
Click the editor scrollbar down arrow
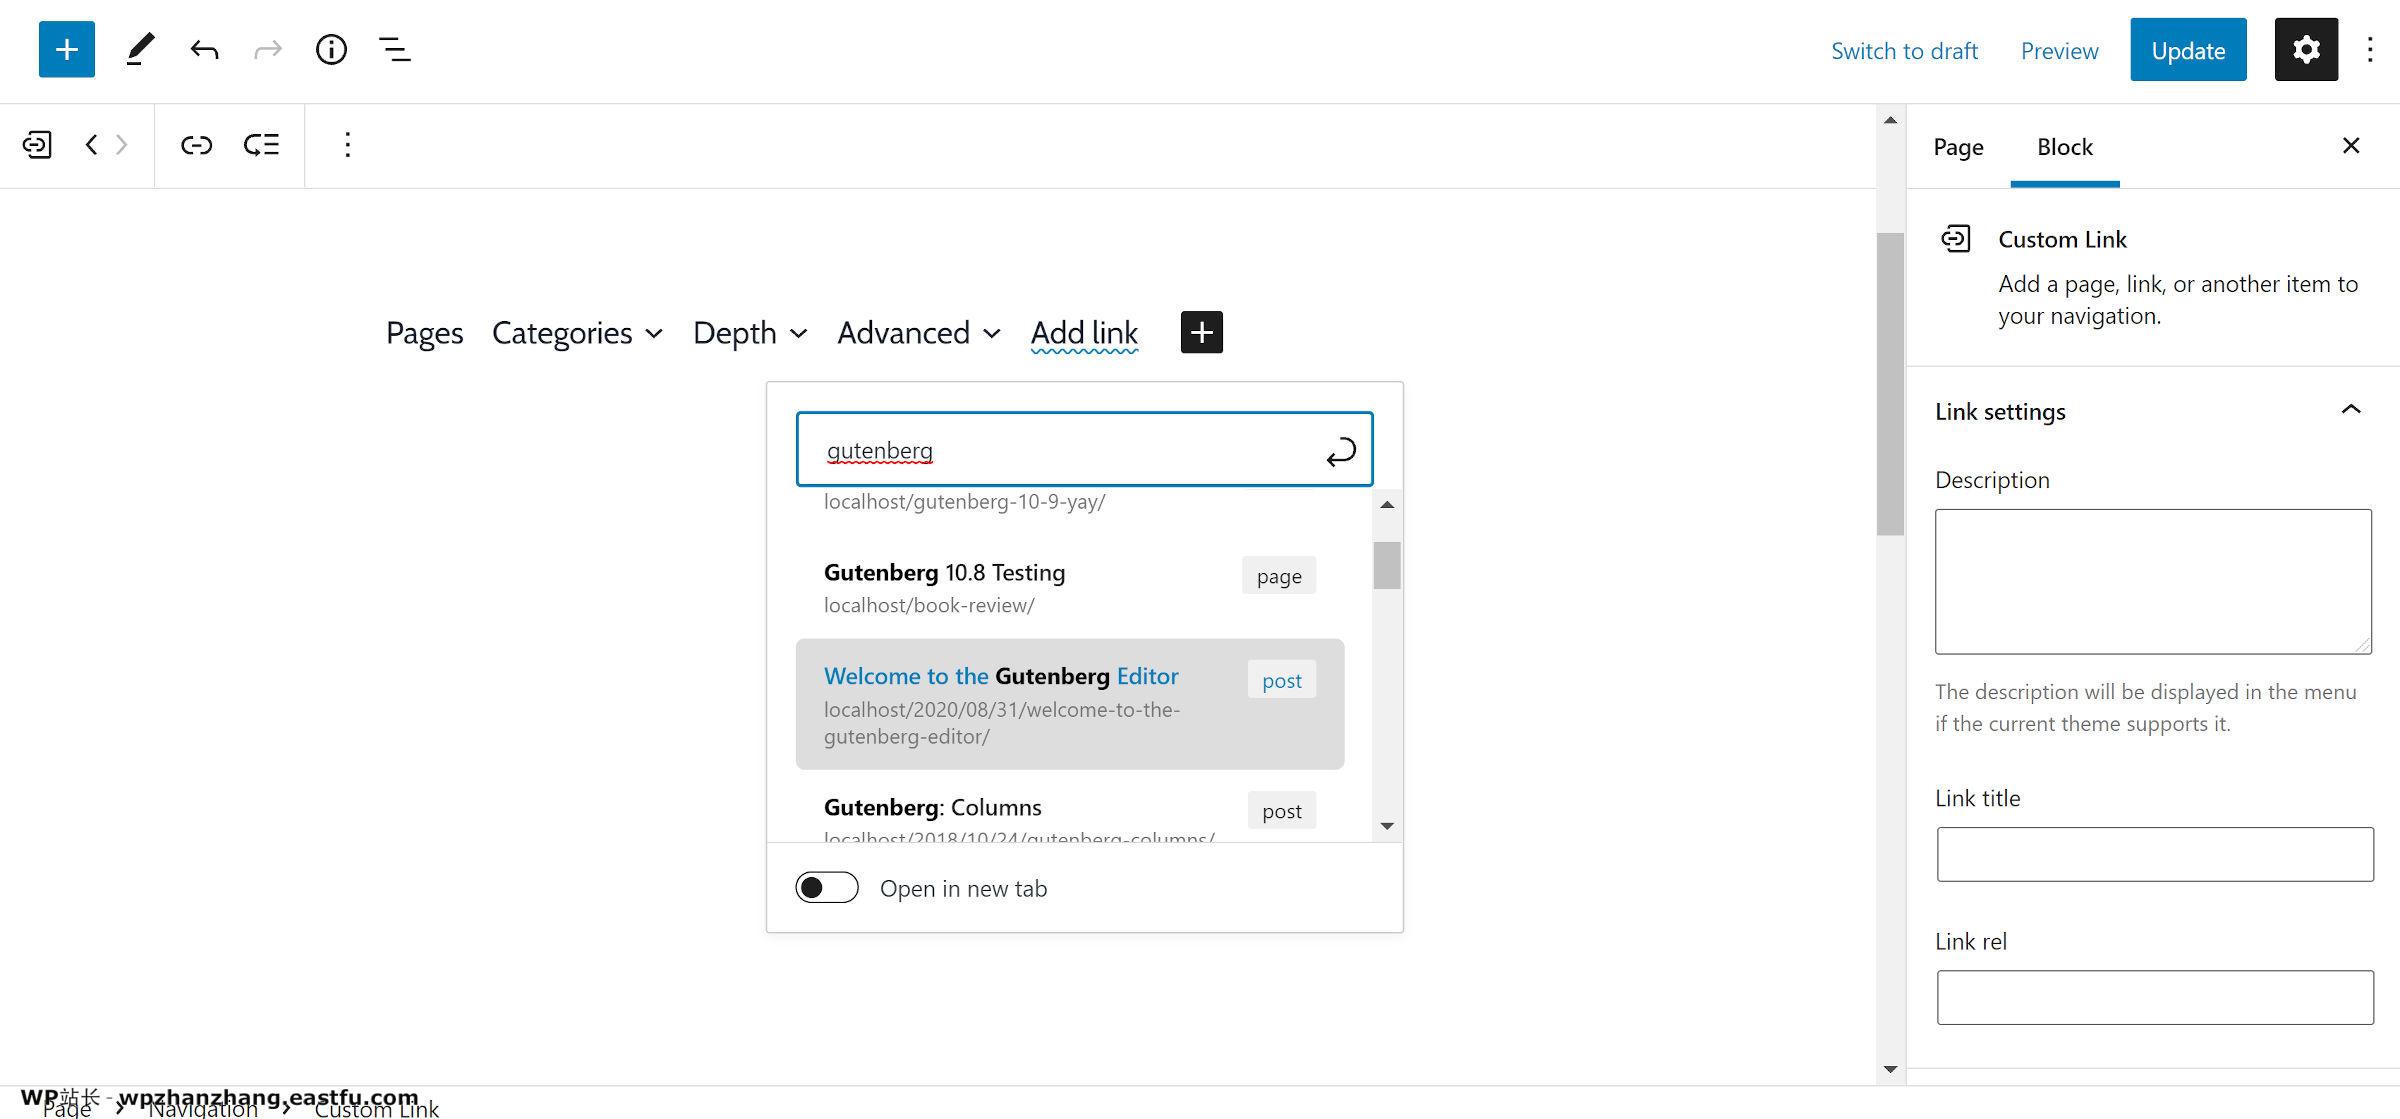pyautogui.click(x=1890, y=1069)
